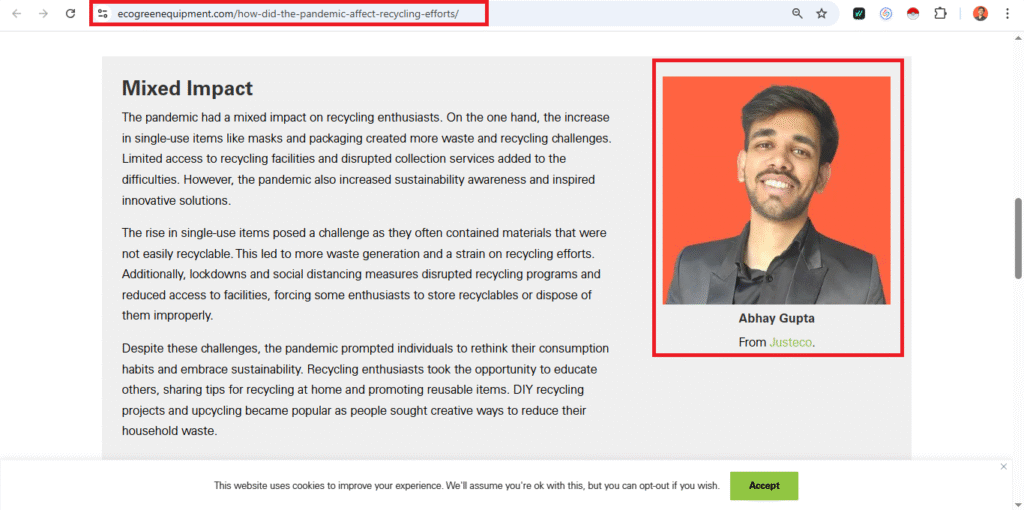Open the Justeco link
Image resolution: width=1024 pixels, height=510 pixels.
click(x=791, y=342)
